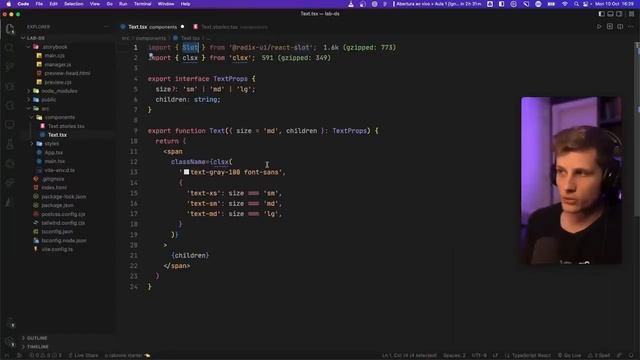The height and width of the screenshot is (360, 640).
Task: Open Text.stories.tsx in the explorer tree
Action: (x=66, y=126)
